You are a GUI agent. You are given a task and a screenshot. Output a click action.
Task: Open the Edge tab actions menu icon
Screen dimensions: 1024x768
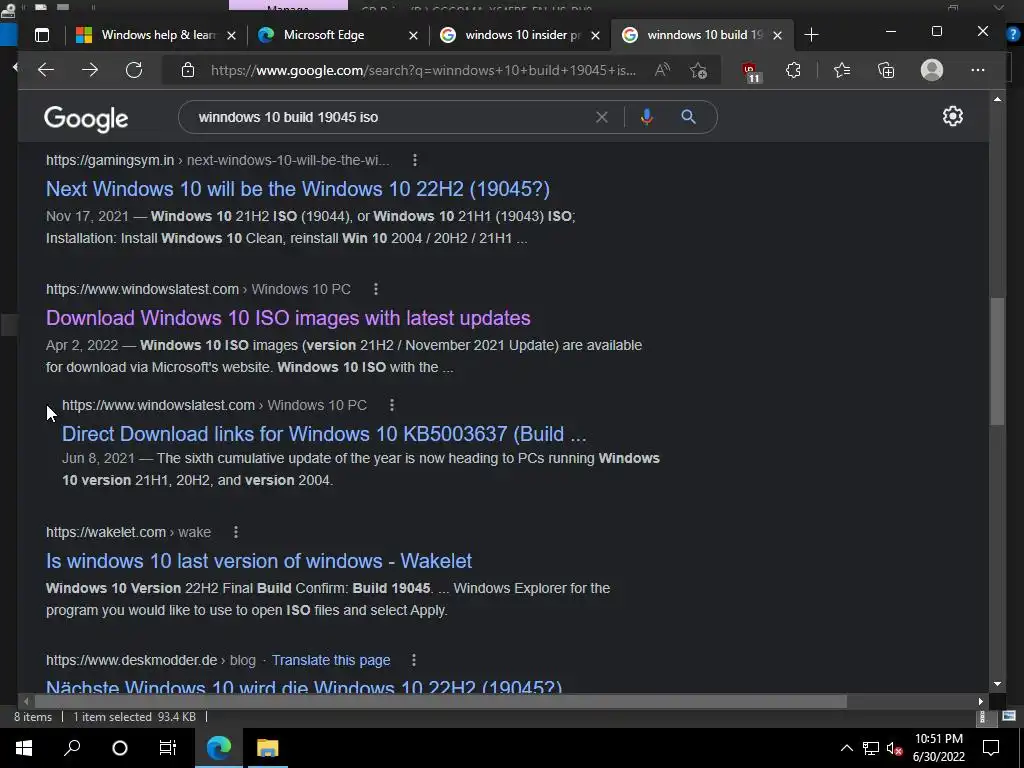click(42, 35)
